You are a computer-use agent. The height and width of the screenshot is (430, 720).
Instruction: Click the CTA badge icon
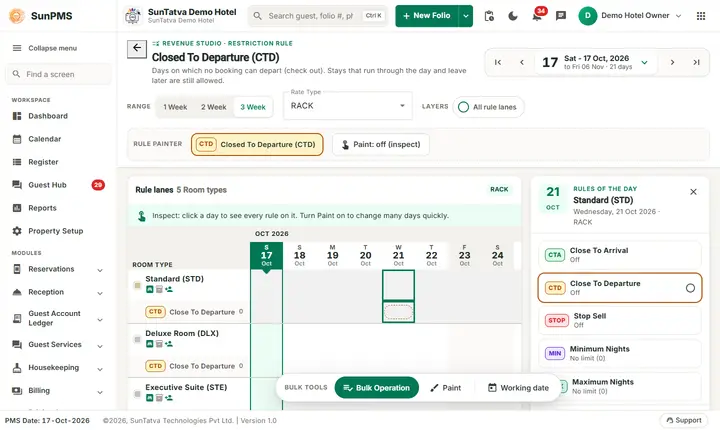tap(554, 255)
